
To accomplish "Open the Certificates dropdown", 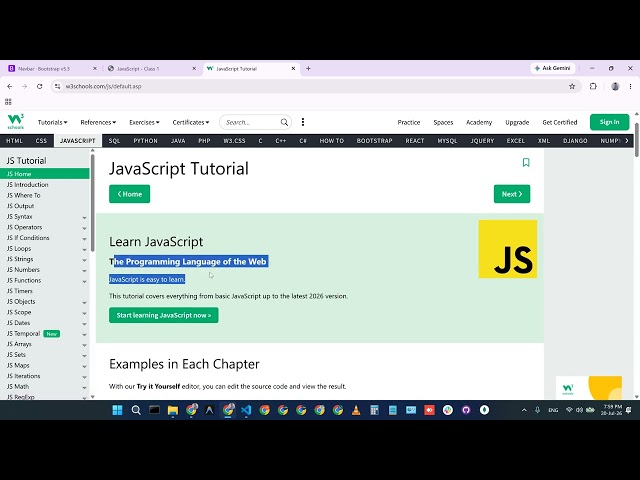I will (x=191, y=122).
